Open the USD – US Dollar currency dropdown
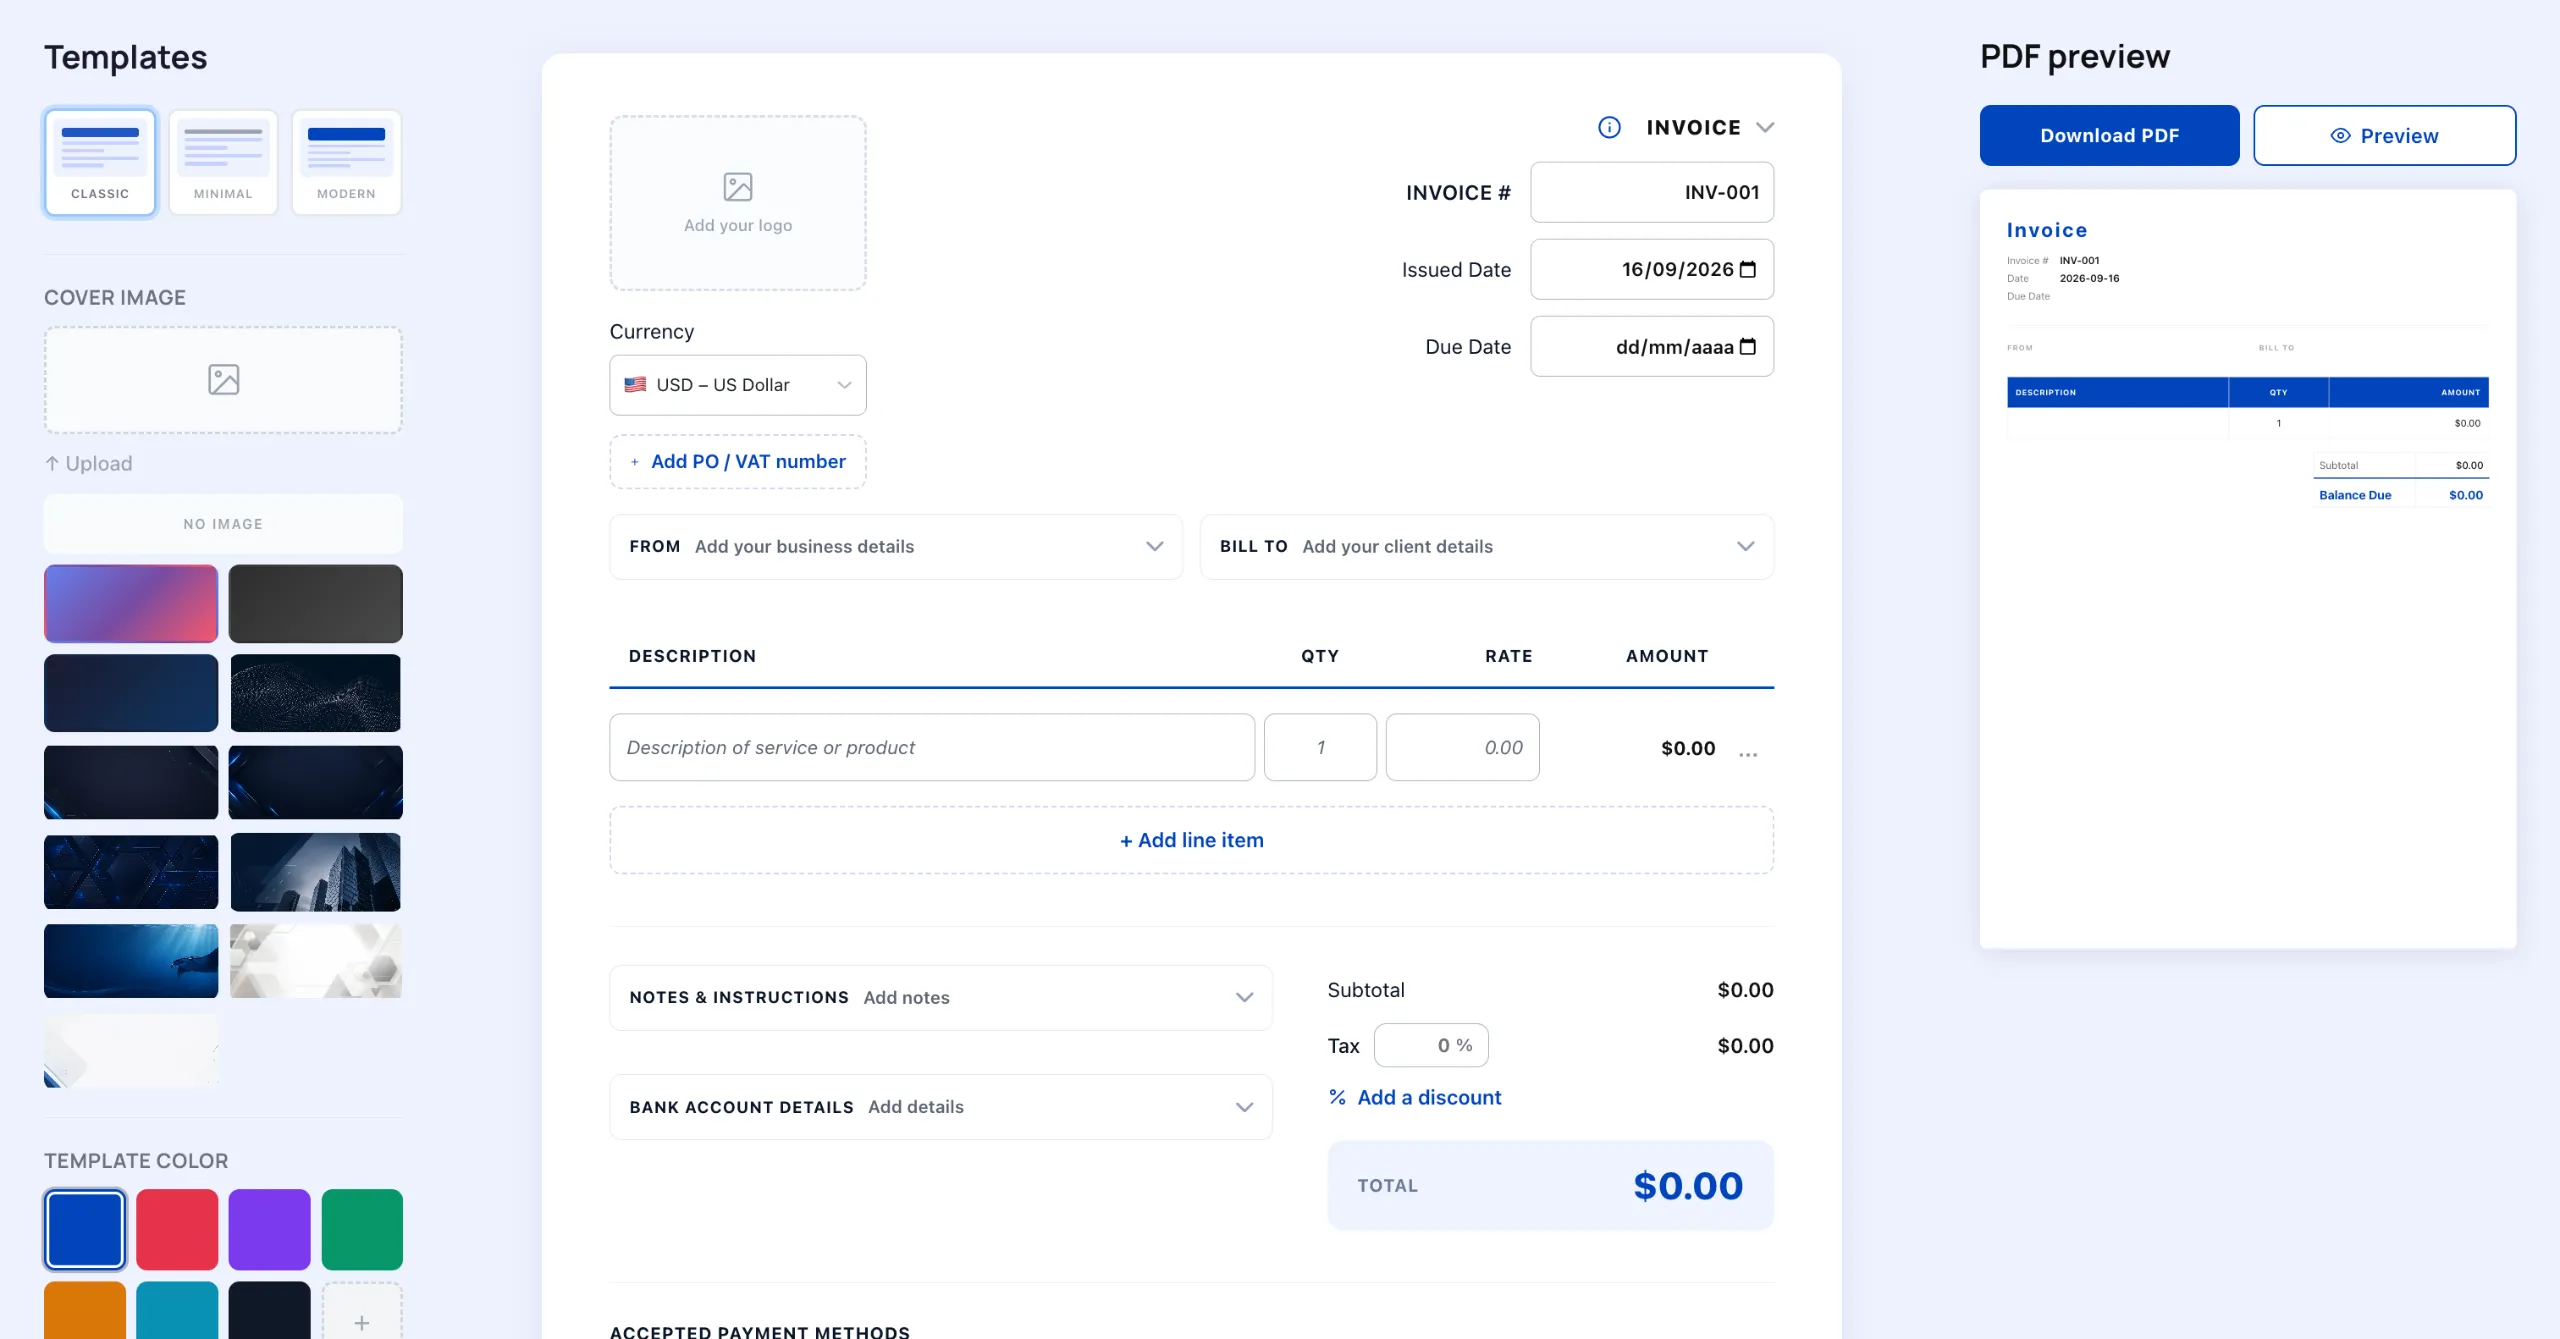The width and height of the screenshot is (2560, 1339). point(738,385)
